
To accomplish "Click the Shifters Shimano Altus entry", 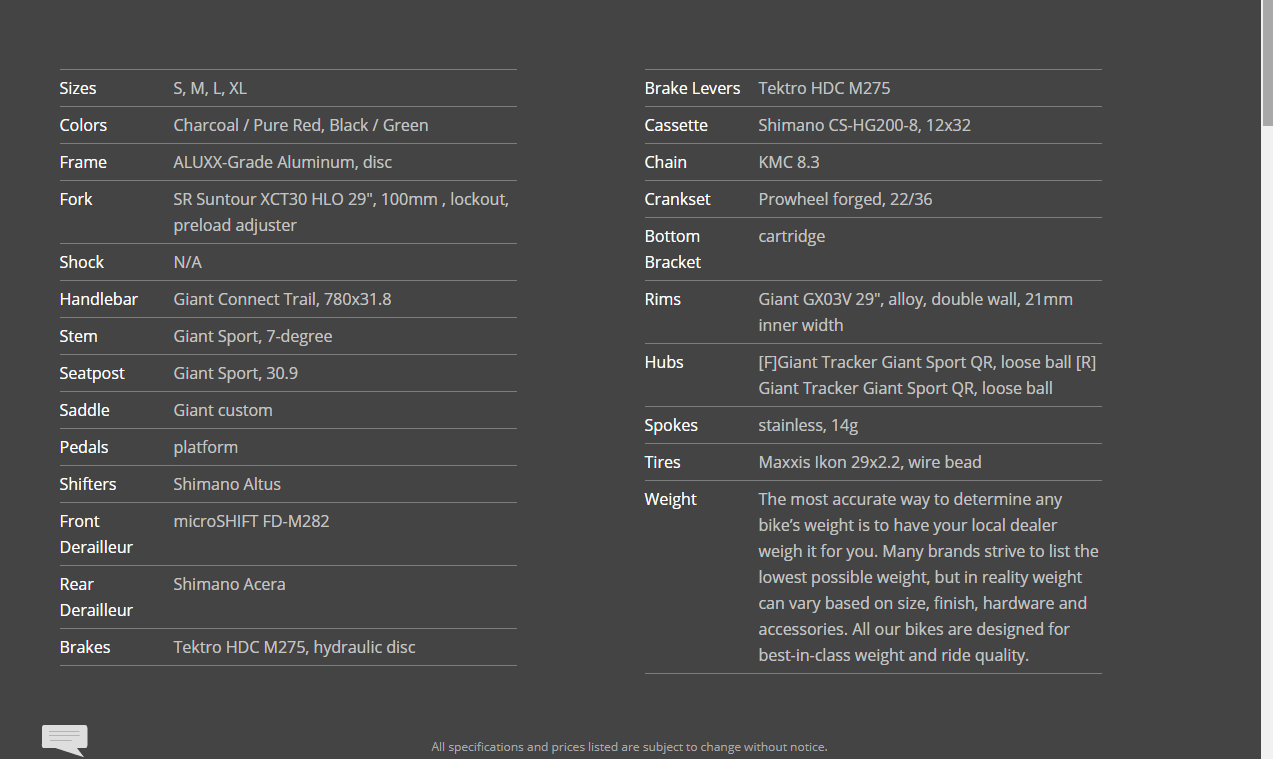I will coord(227,484).
